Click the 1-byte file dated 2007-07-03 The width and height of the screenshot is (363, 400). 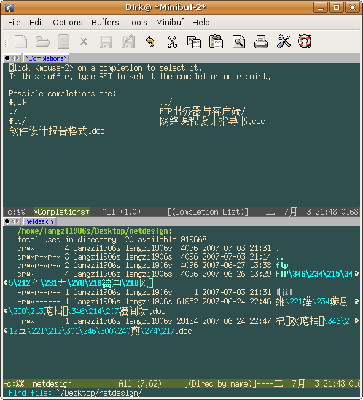tap(284, 292)
